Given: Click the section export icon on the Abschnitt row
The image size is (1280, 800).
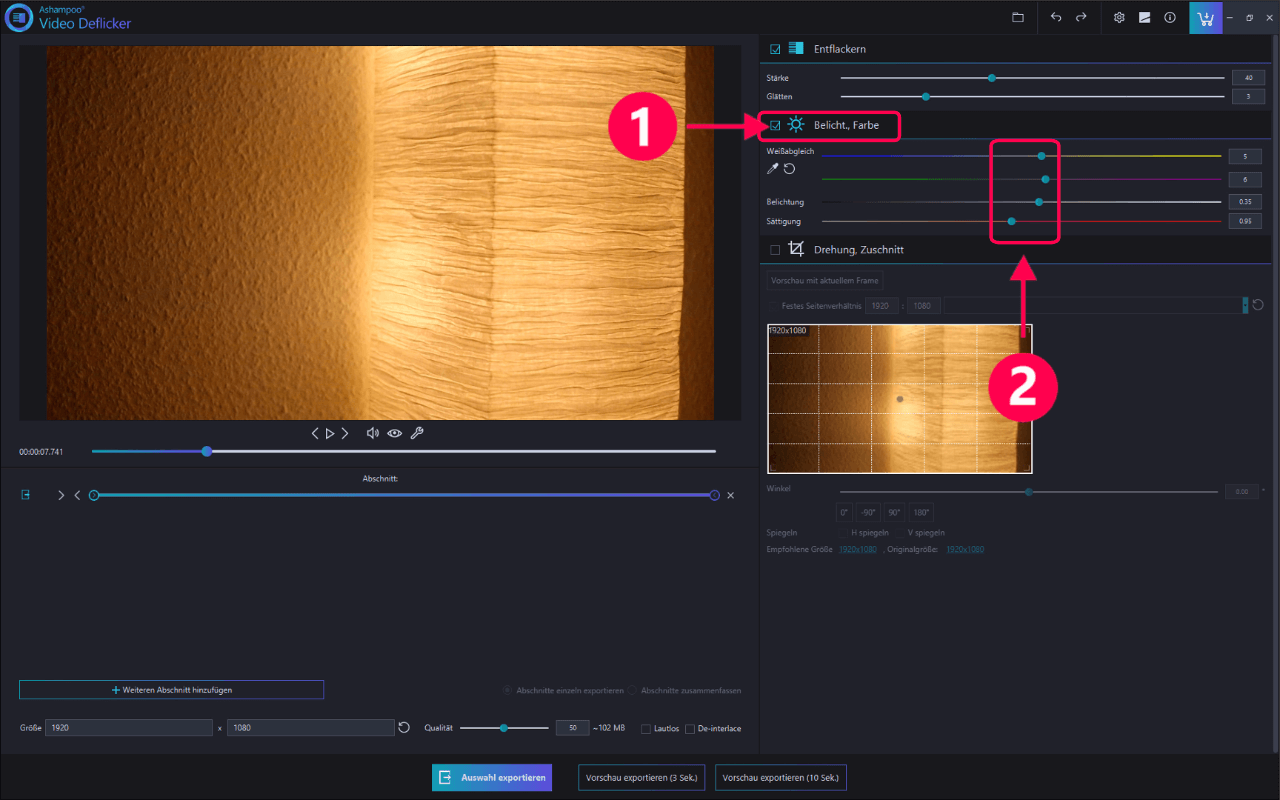Looking at the screenshot, I should [x=26, y=495].
